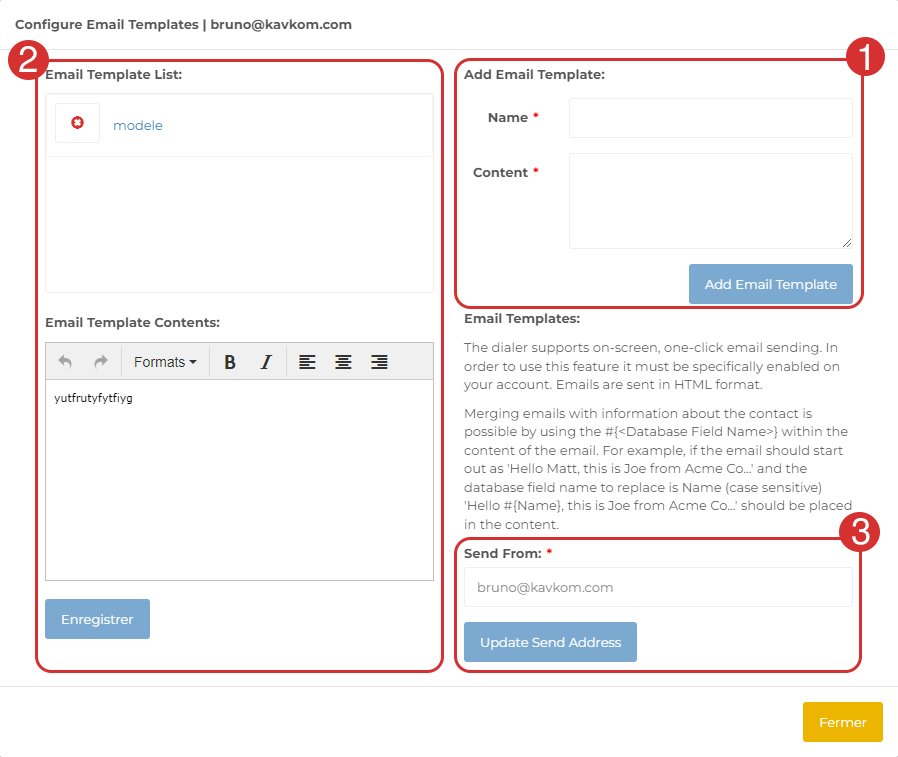898x757 pixels.
Task: Click the red number 1 badge
Action: 865,56
